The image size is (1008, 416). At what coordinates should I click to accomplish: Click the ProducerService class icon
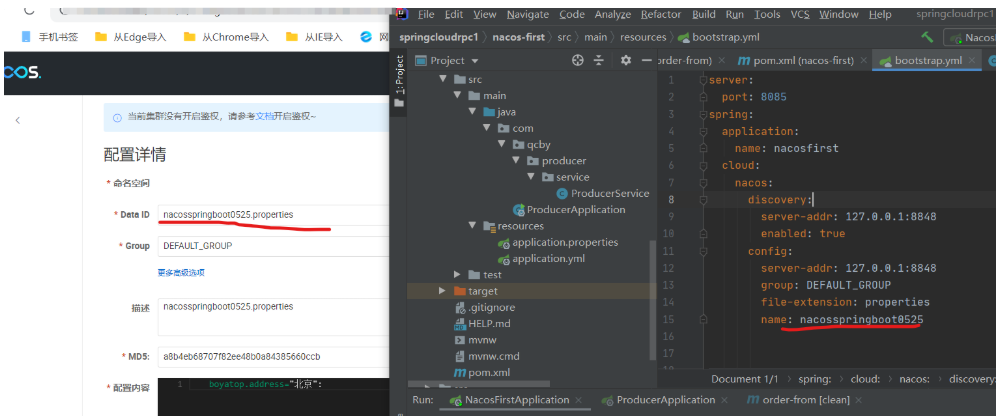pos(562,194)
